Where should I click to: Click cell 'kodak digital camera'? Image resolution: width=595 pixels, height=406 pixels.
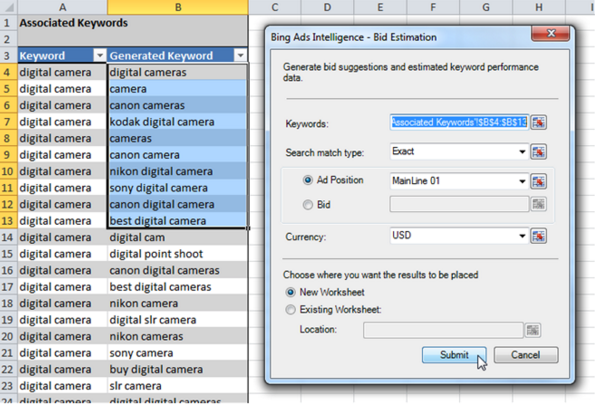pyautogui.click(x=178, y=122)
